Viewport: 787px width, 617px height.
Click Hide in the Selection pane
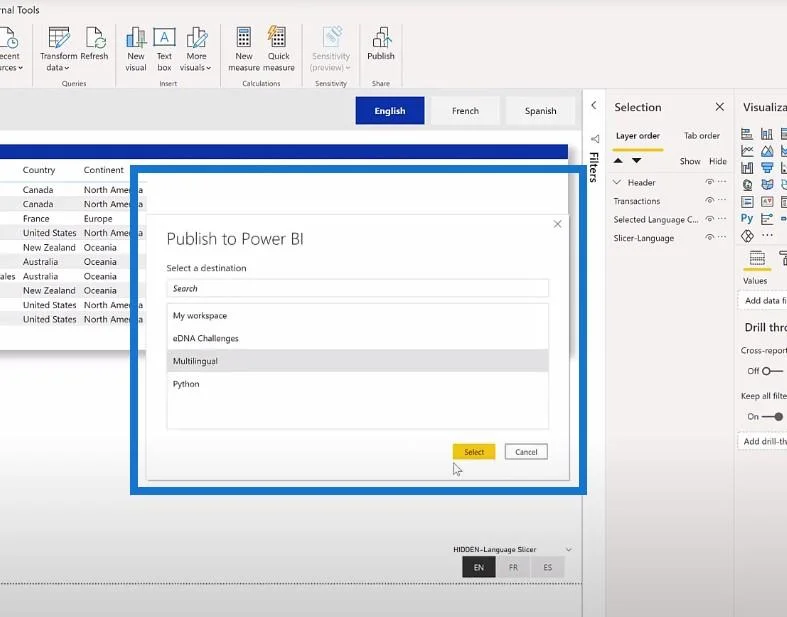click(718, 161)
